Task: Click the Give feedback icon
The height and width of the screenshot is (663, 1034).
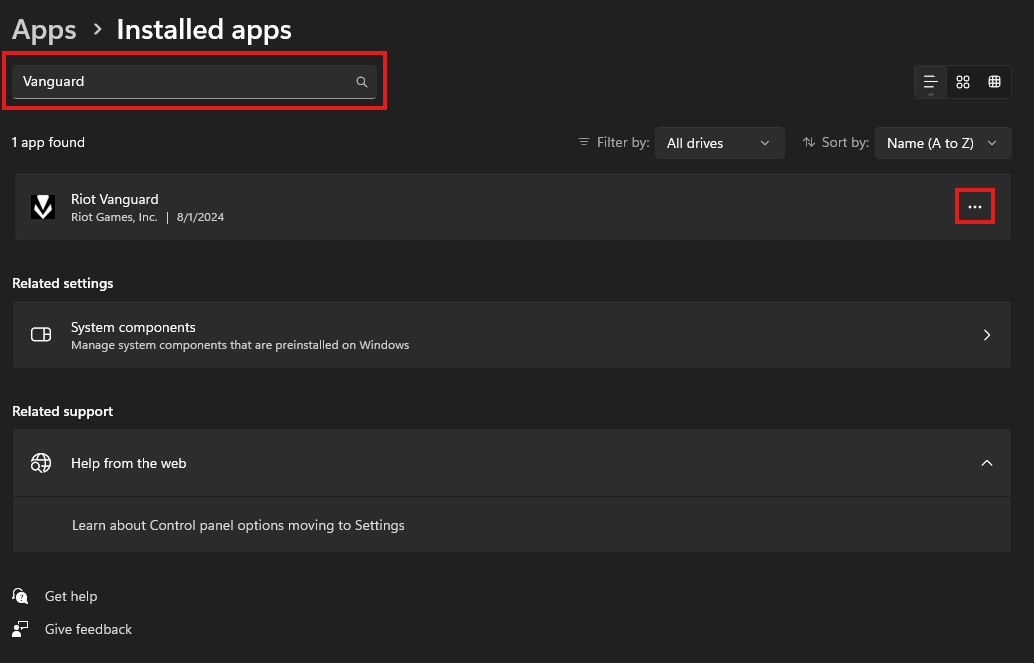Action: pos(20,629)
